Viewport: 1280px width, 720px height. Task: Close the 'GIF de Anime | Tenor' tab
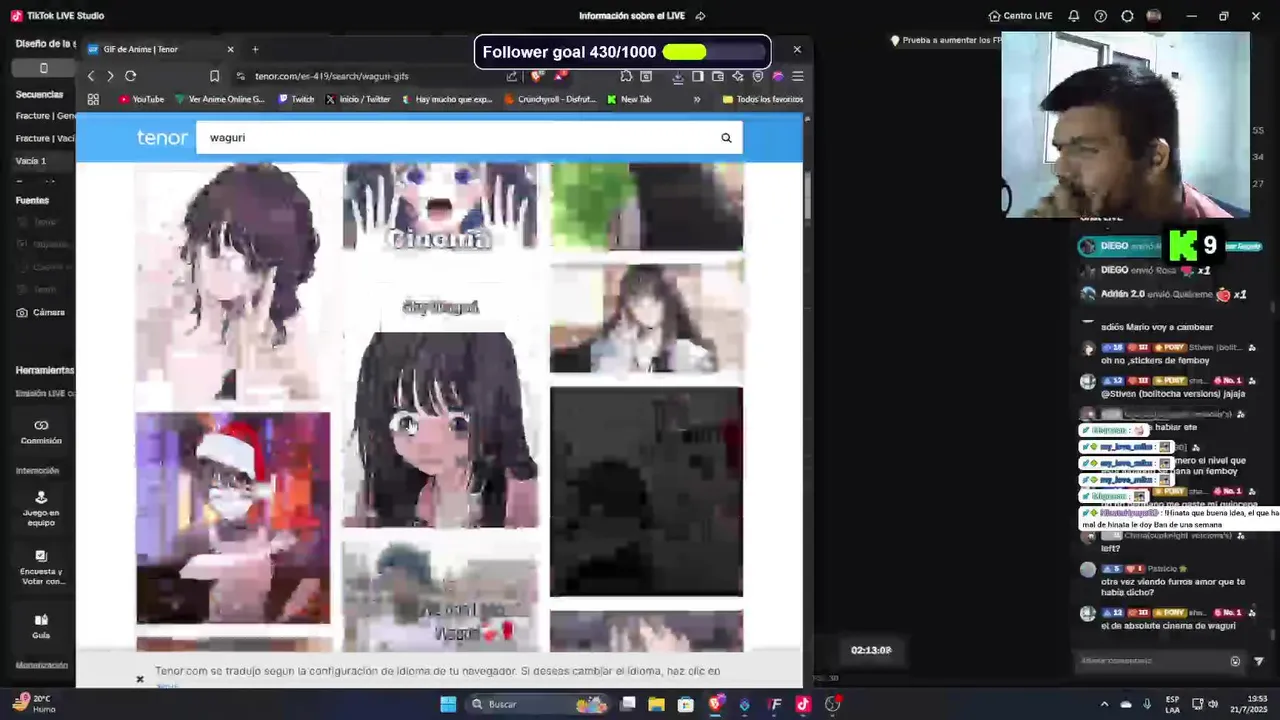230,49
